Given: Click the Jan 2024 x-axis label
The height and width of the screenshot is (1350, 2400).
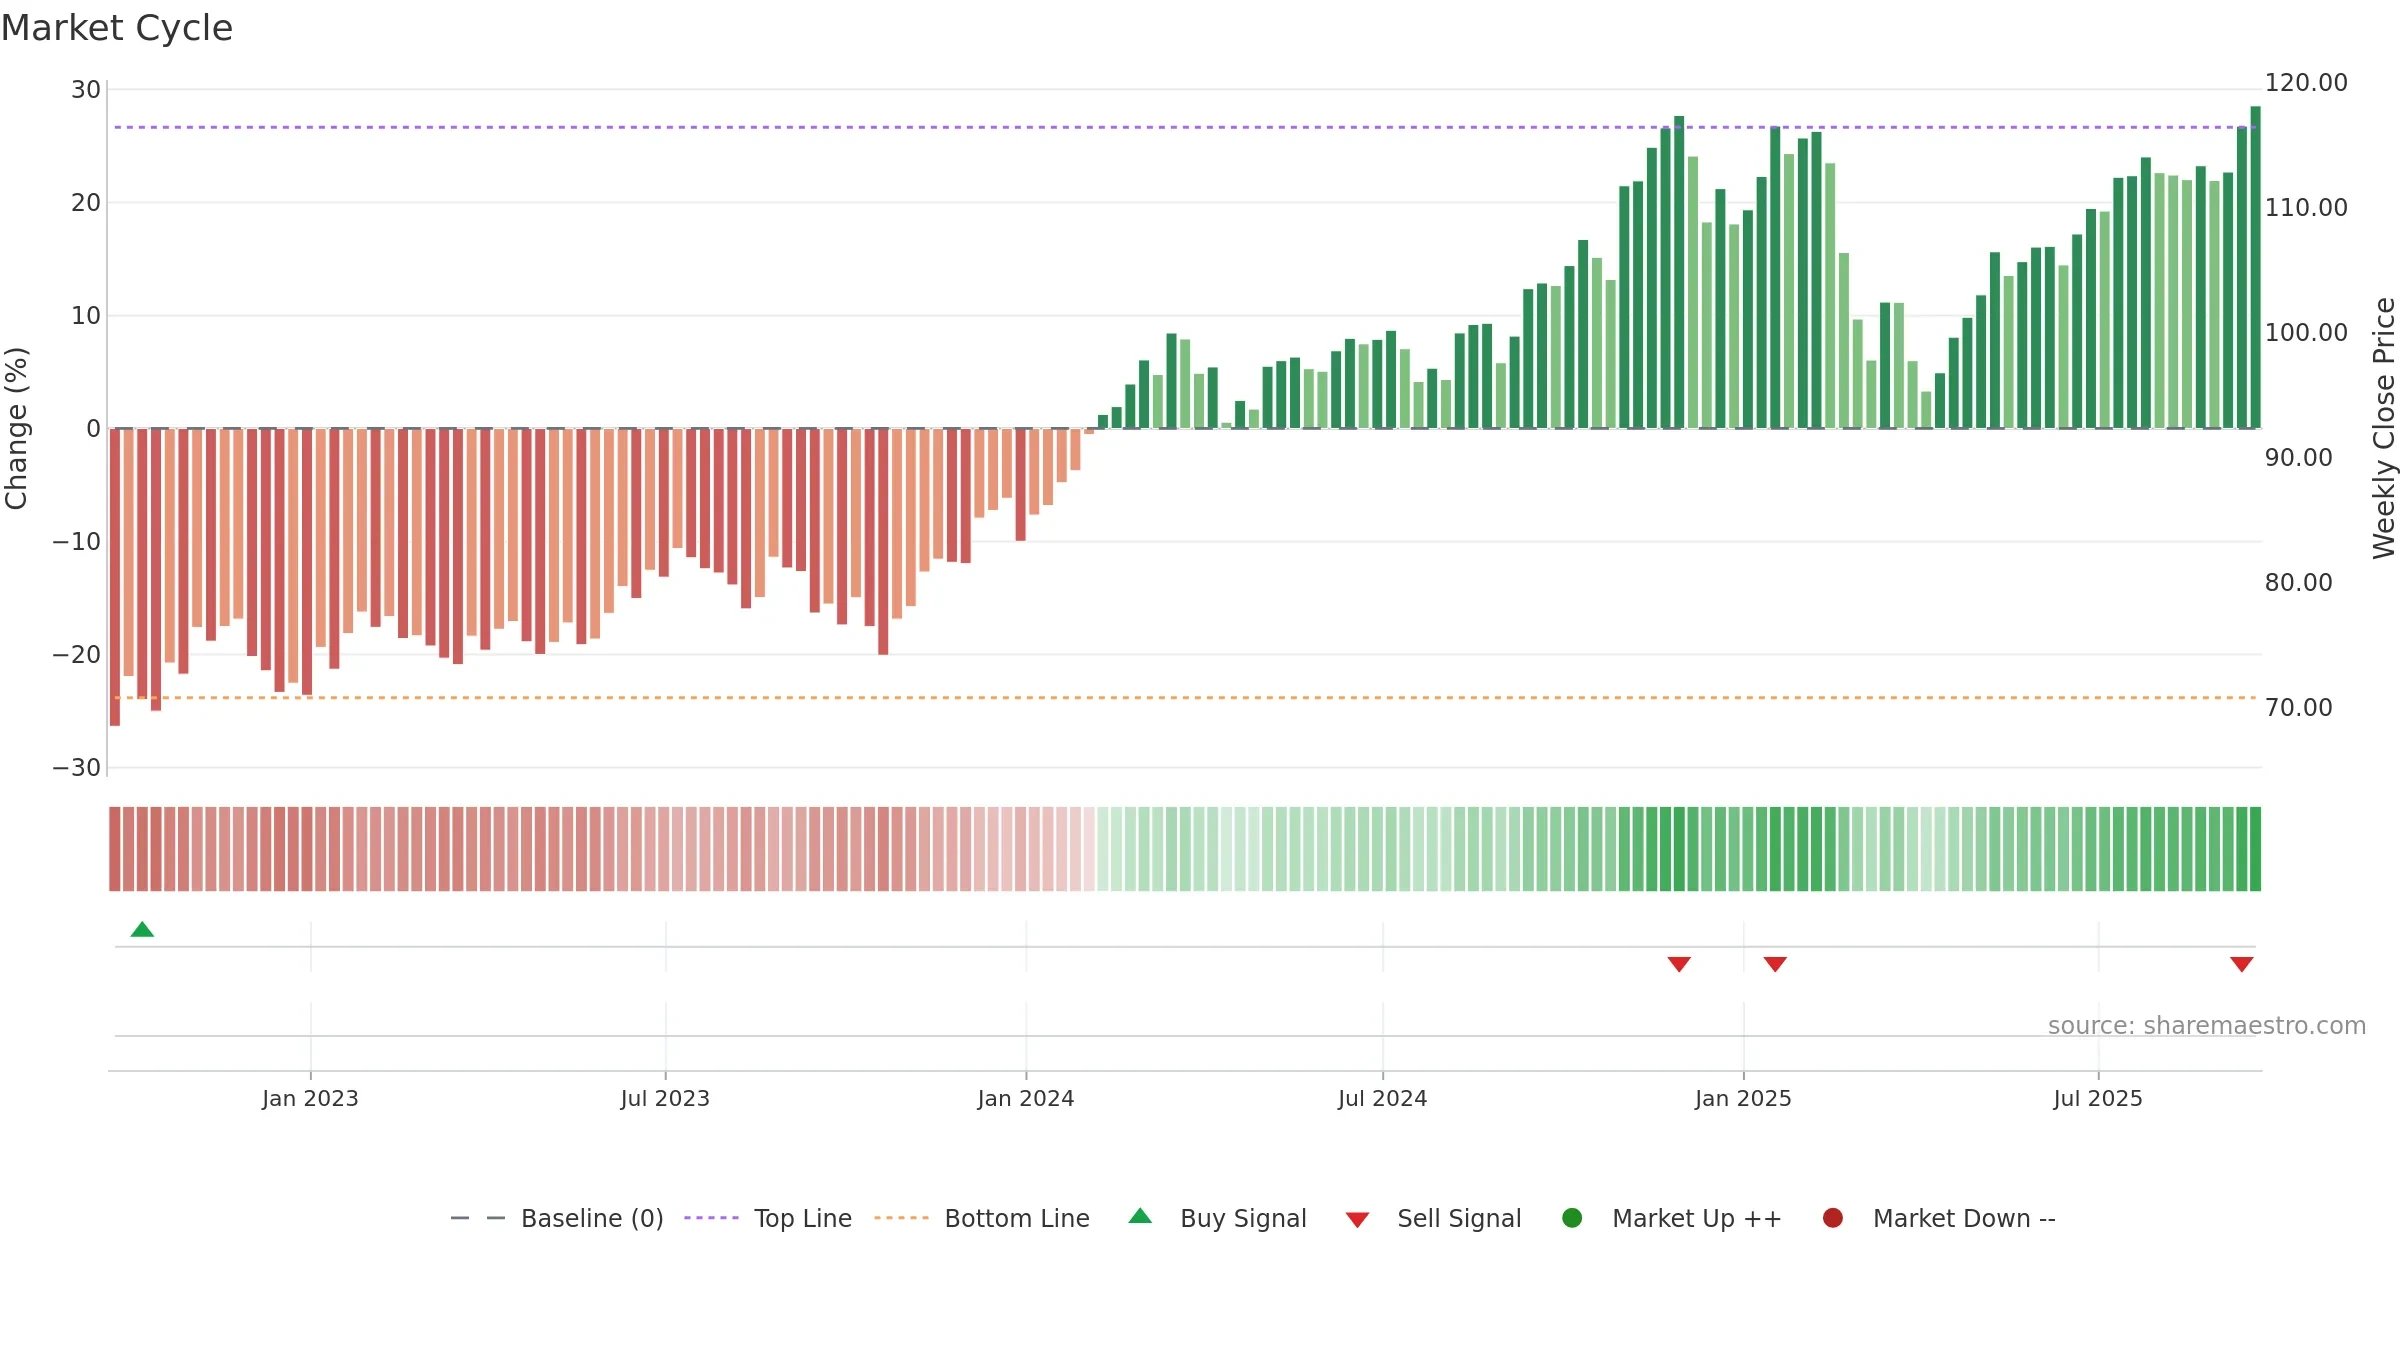Looking at the screenshot, I should pos(1026,1099).
